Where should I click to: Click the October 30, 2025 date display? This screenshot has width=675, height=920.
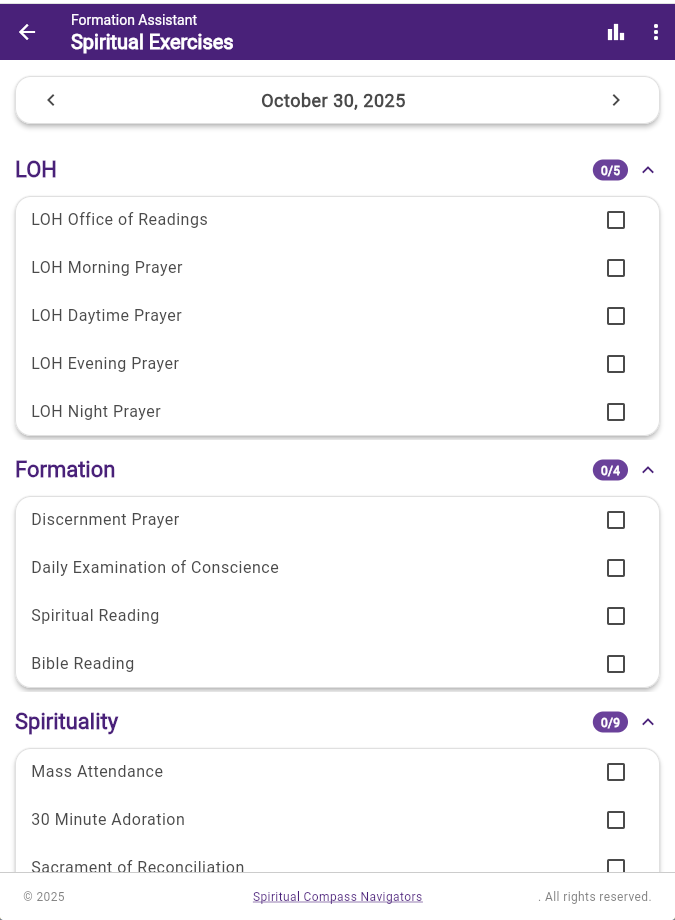333,100
